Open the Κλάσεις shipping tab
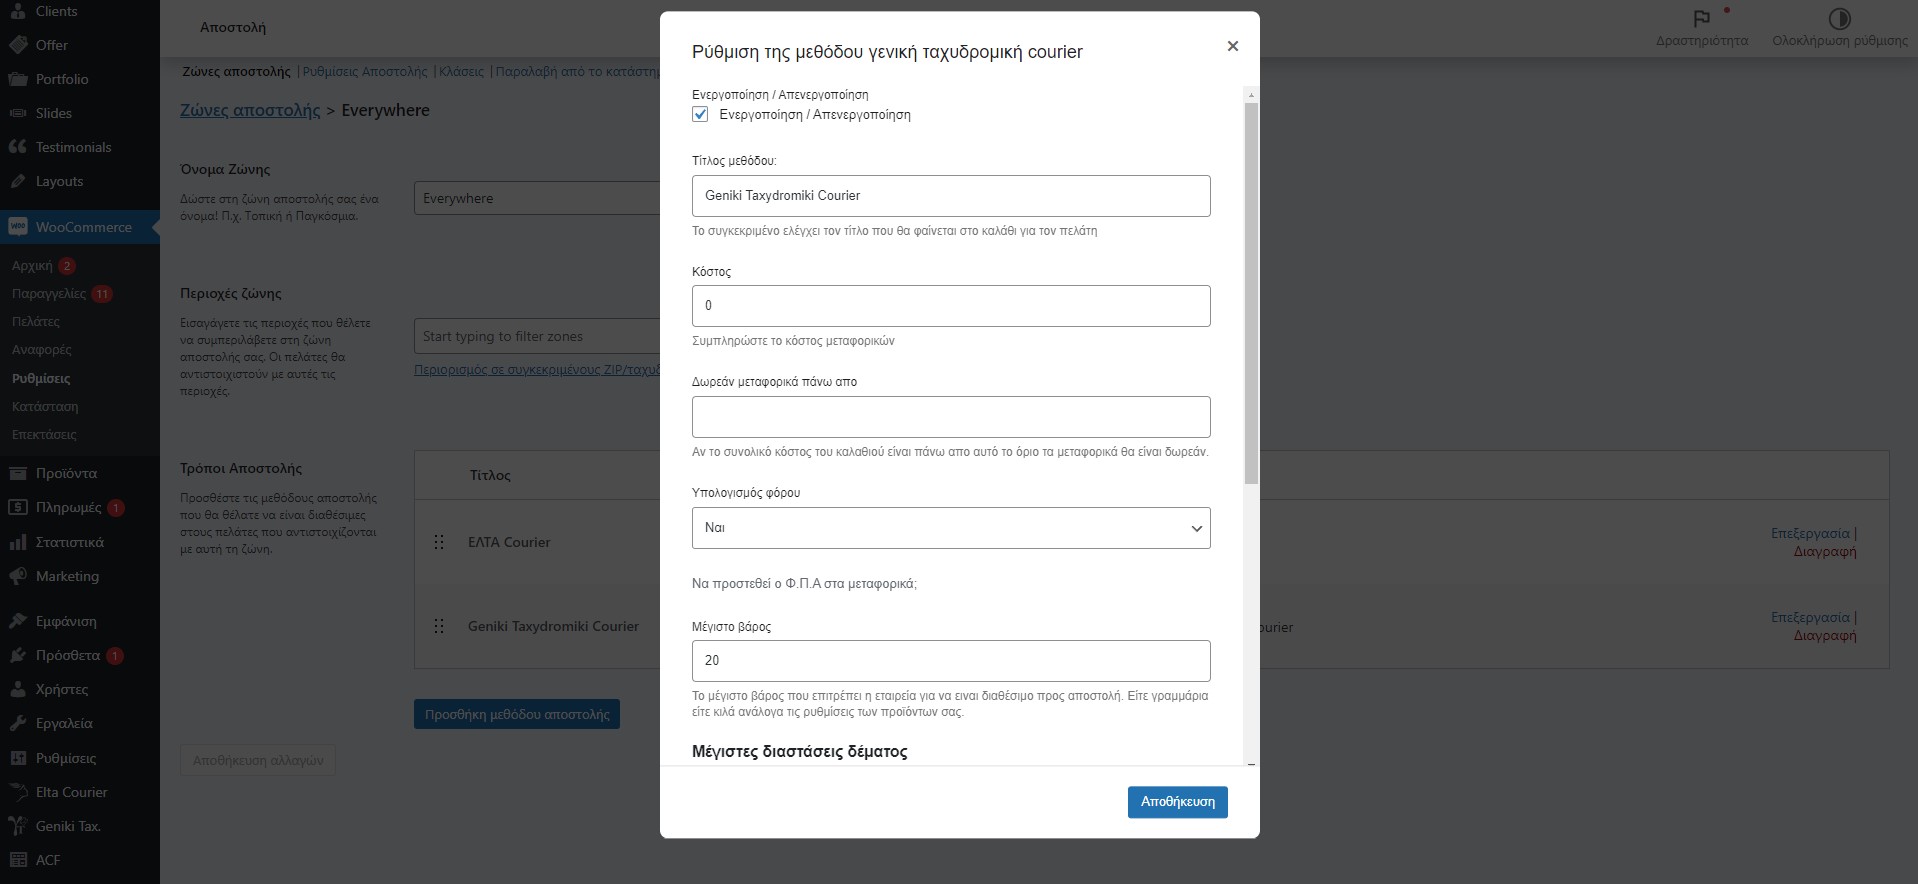The height and width of the screenshot is (884, 1918). click(x=462, y=72)
